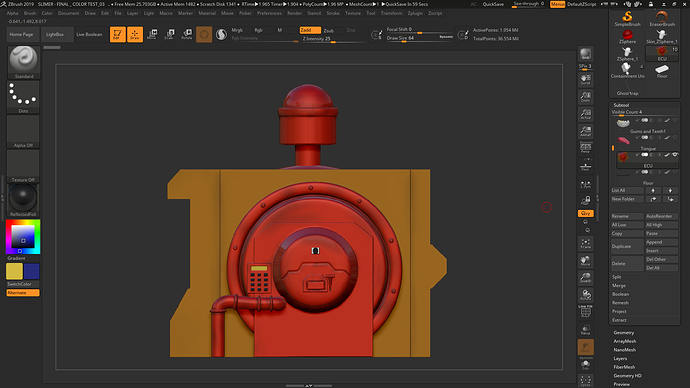
Task: Expand the NanoMesh subpalette
Action: (x=624, y=350)
